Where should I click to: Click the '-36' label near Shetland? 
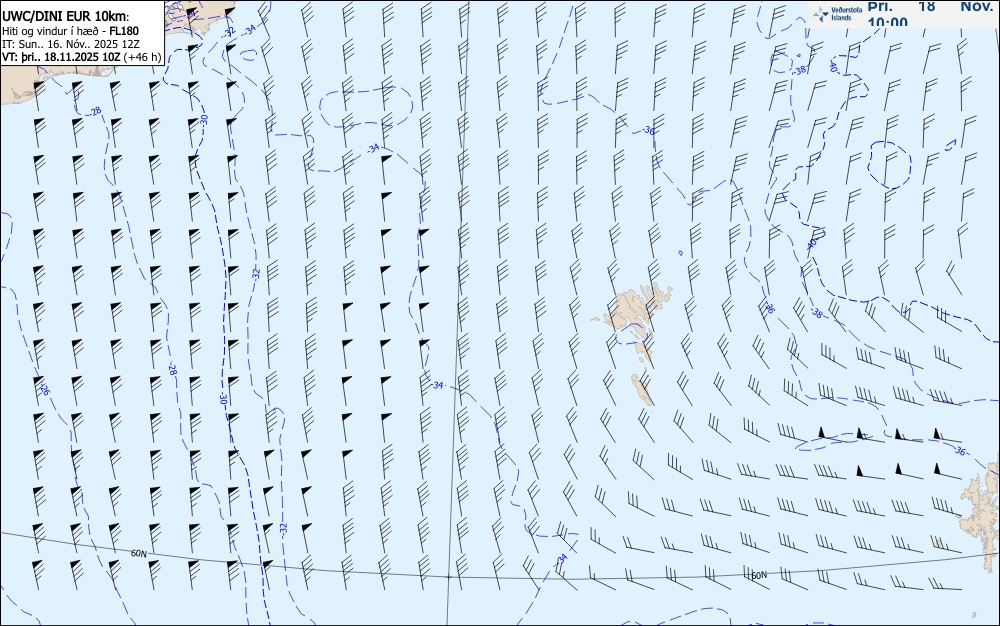click(x=959, y=451)
